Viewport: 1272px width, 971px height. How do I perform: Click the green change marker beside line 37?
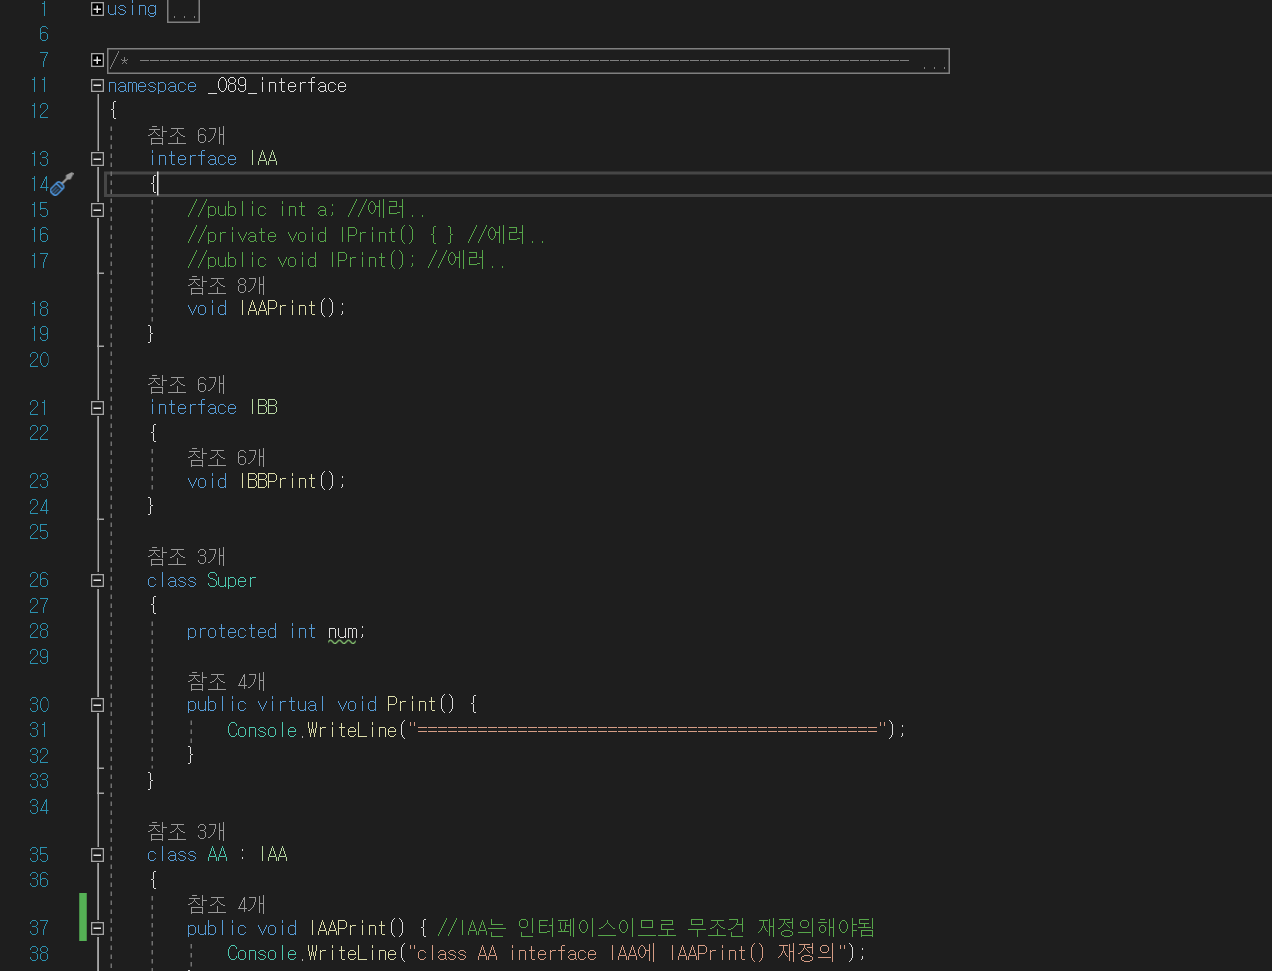coord(83,917)
